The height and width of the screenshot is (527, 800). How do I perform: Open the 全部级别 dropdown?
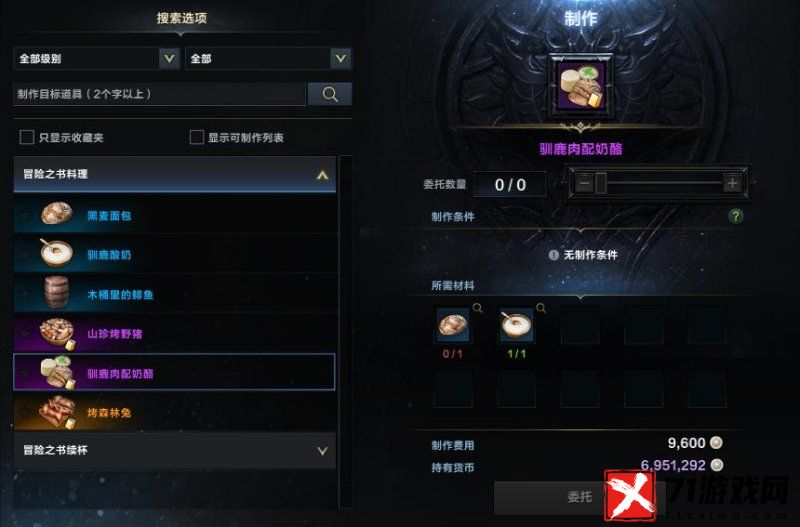96,59
